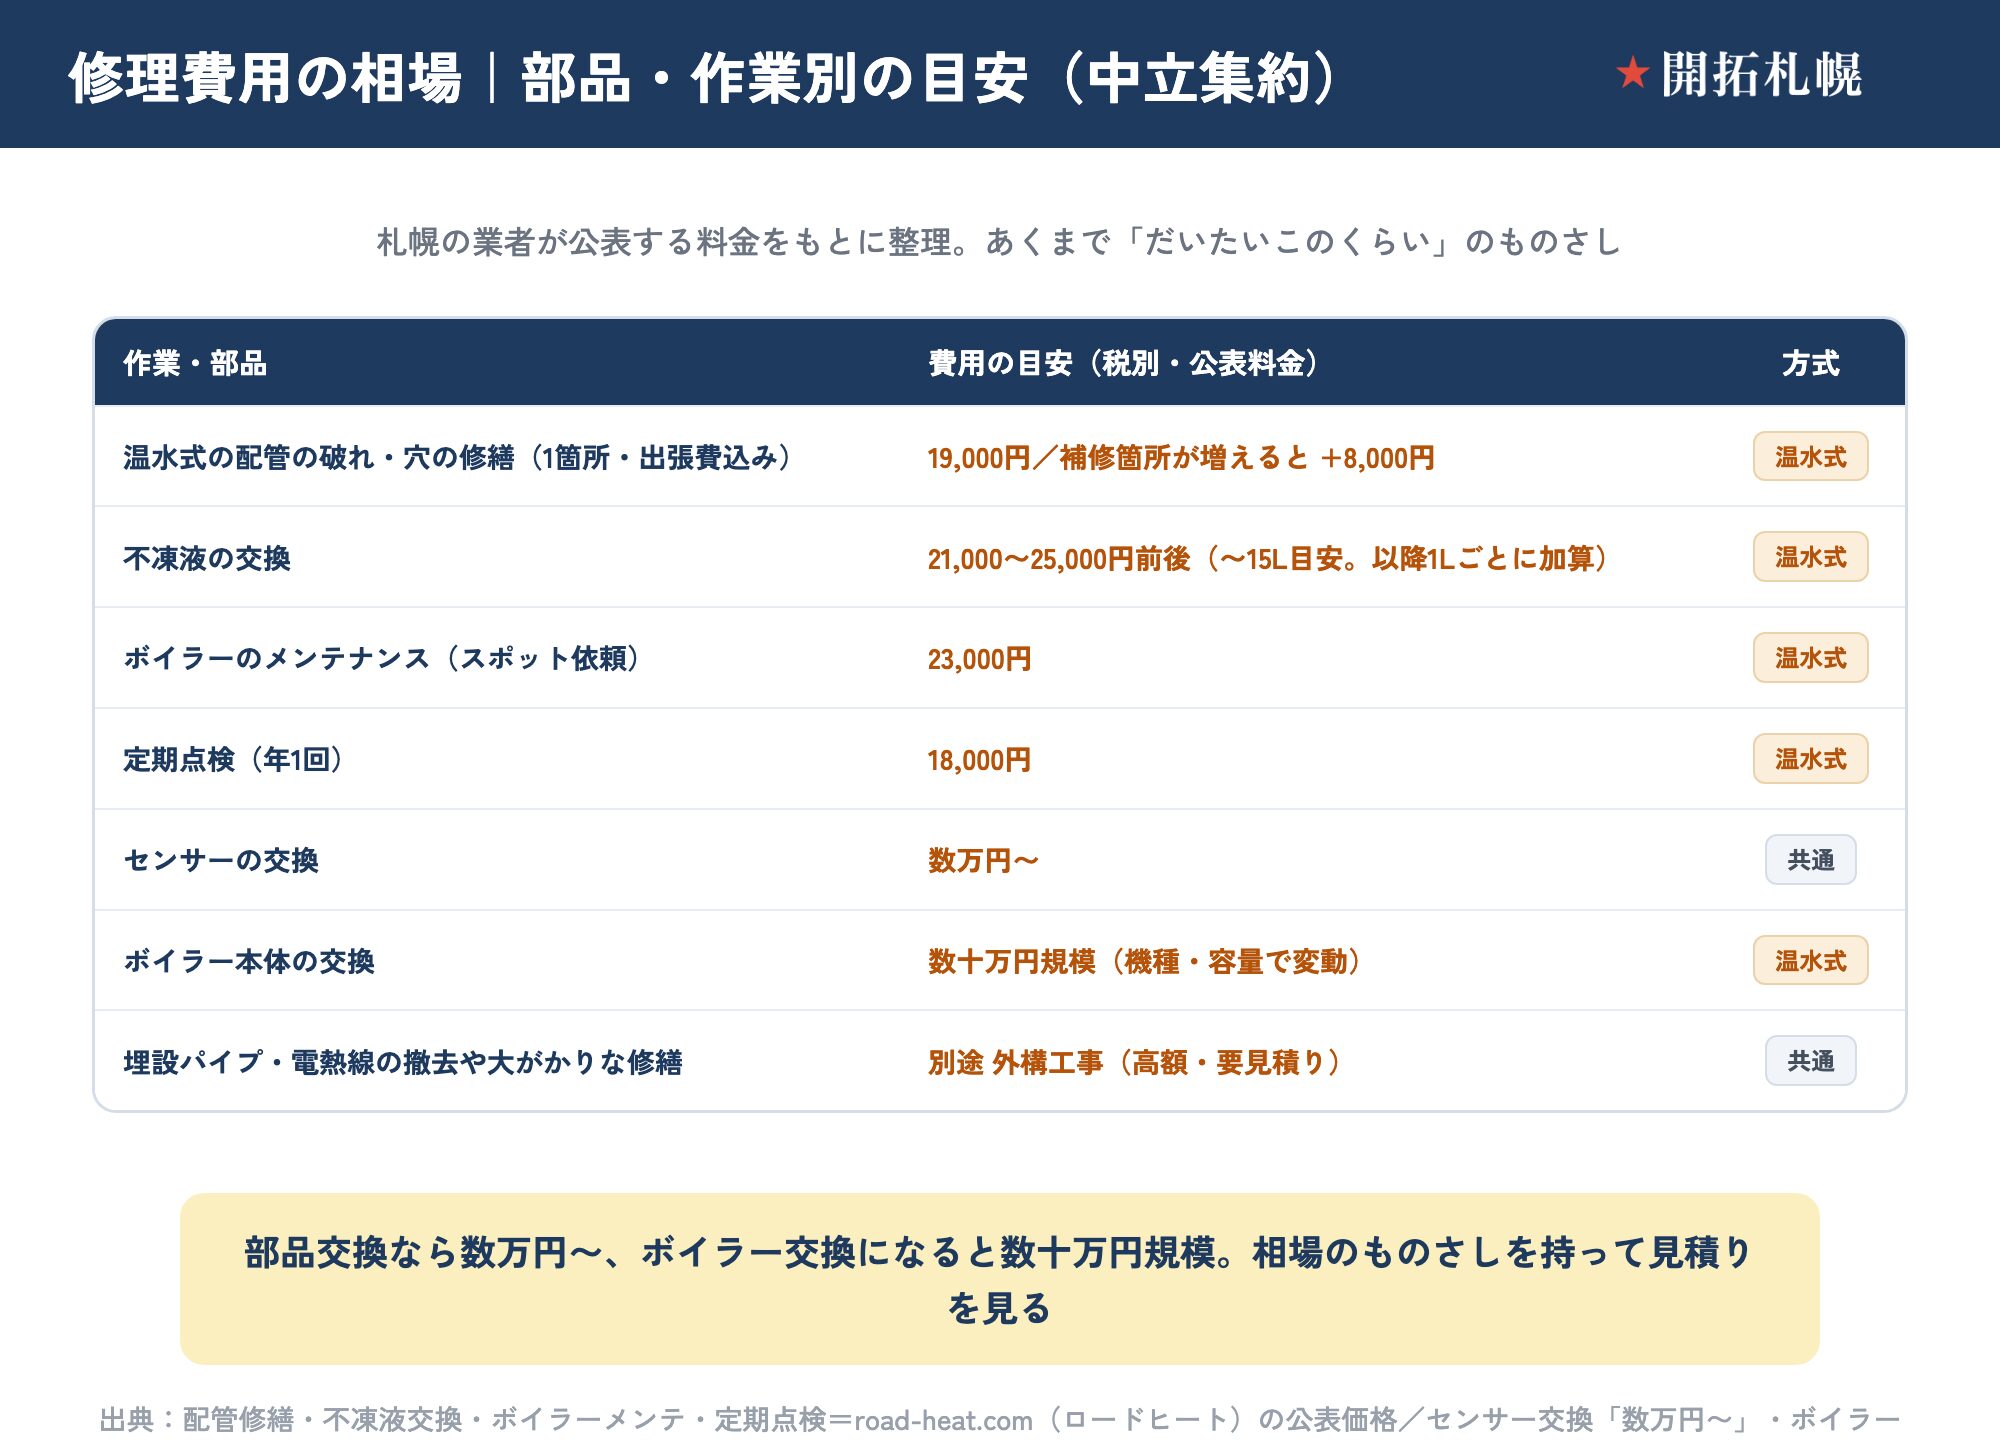Viewport: 2000px width, 1440px height.
Task: Click the red star logo icon
Action: click(x=1632, y=73)
